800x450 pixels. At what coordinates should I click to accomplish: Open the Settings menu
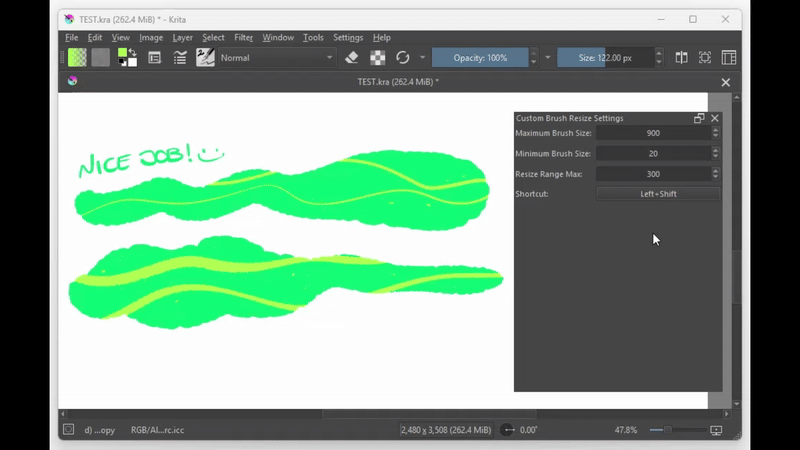coord(348,38)
